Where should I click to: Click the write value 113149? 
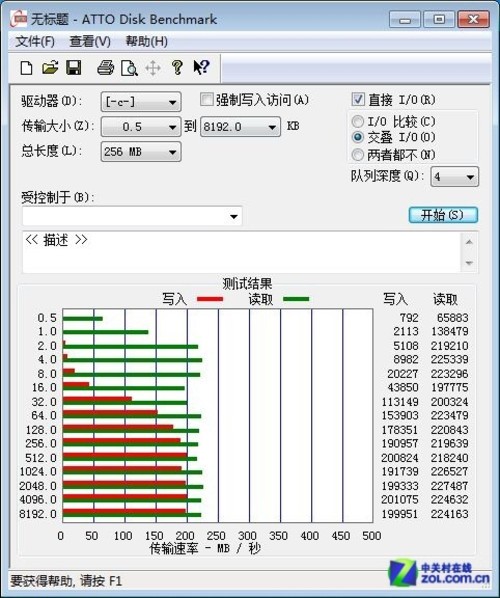tap(400, 402)
